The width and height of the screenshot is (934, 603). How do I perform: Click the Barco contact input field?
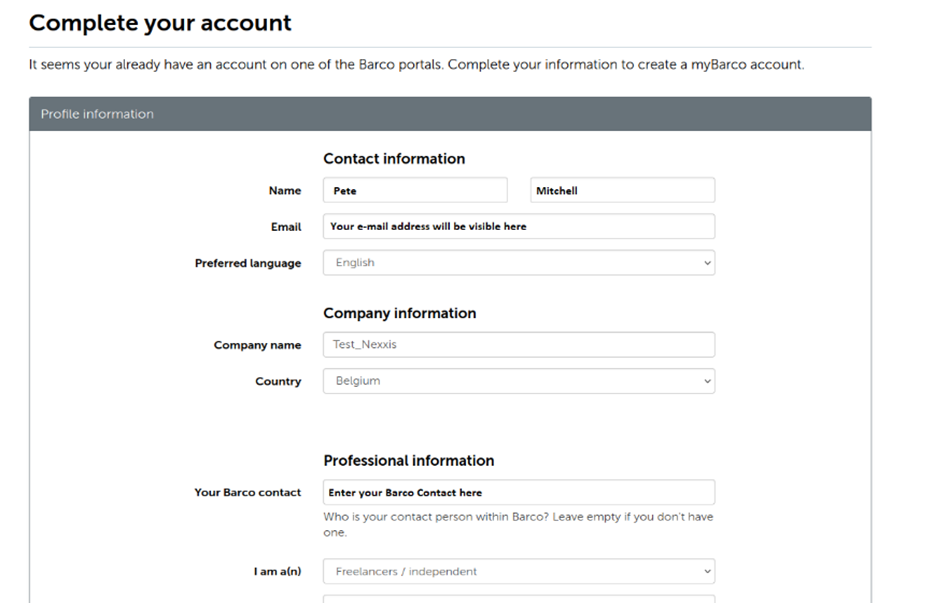[518, 493]
